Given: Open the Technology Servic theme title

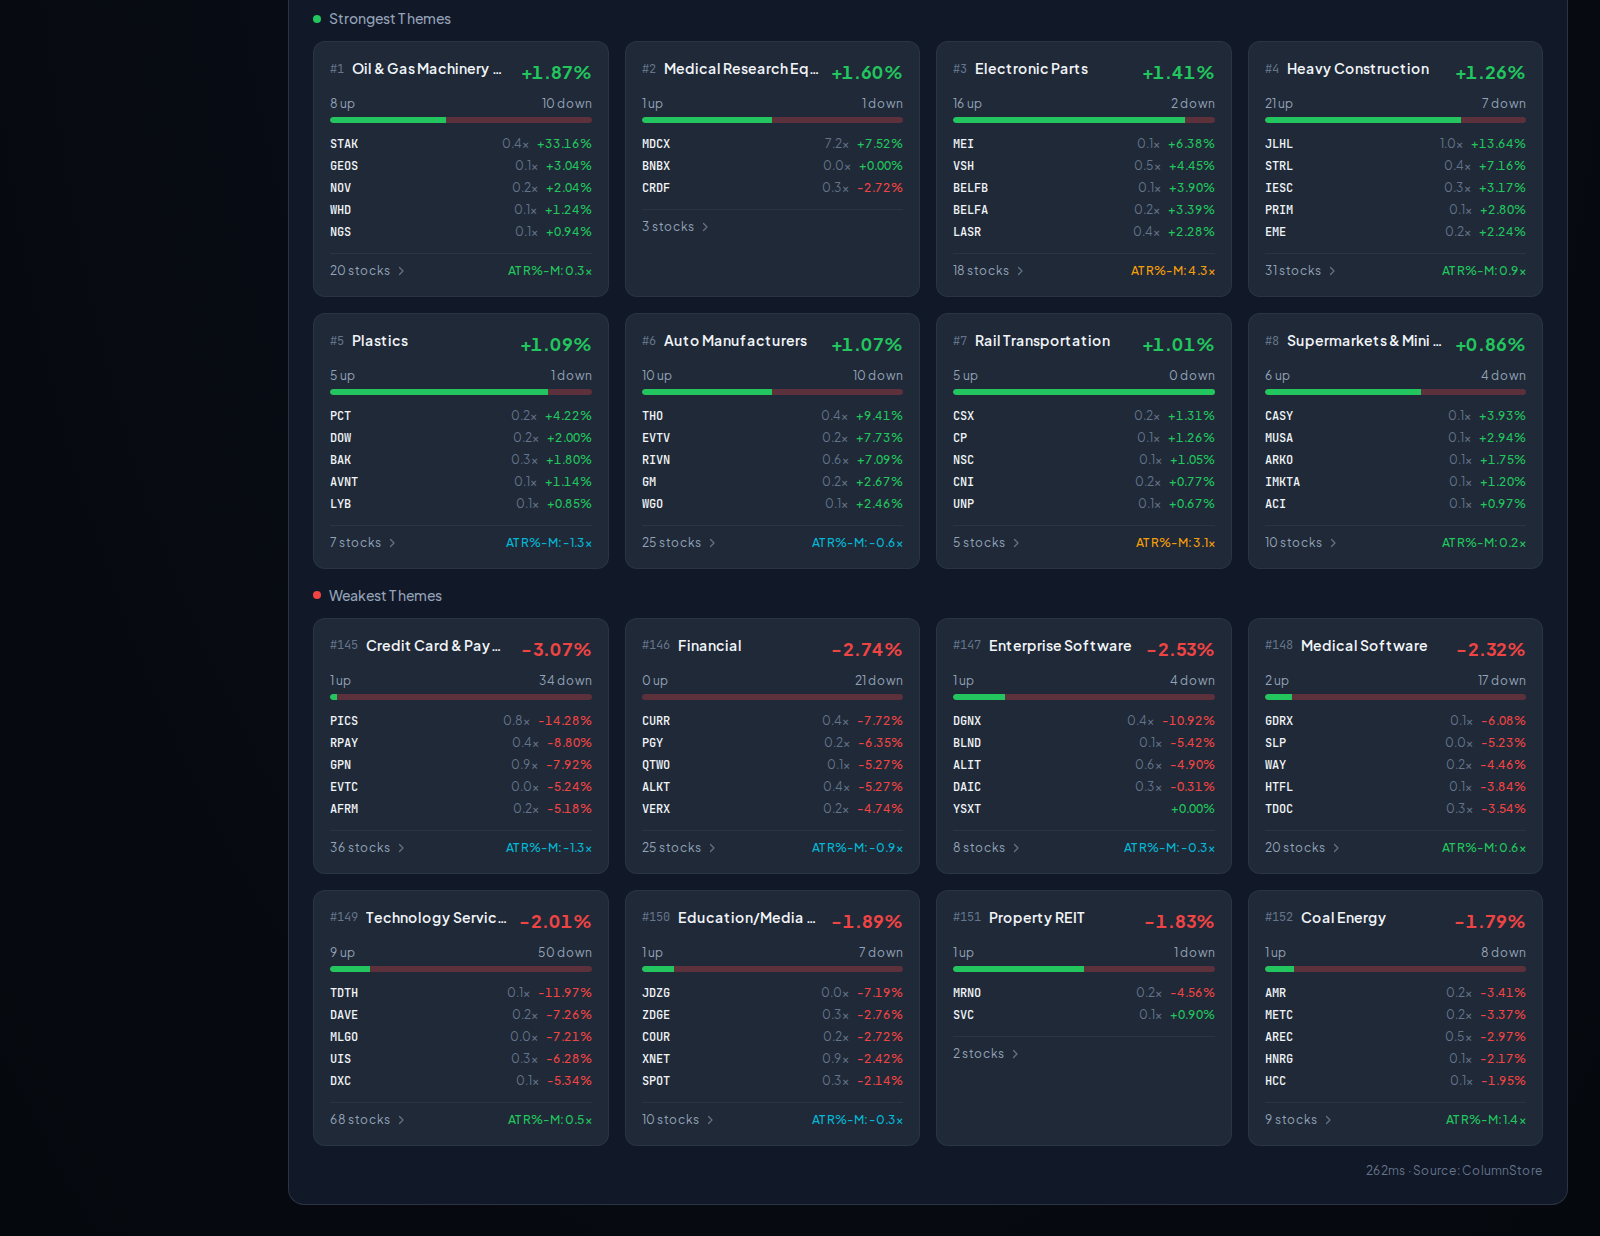Looking at the screenshot, I should coord(436,918).
